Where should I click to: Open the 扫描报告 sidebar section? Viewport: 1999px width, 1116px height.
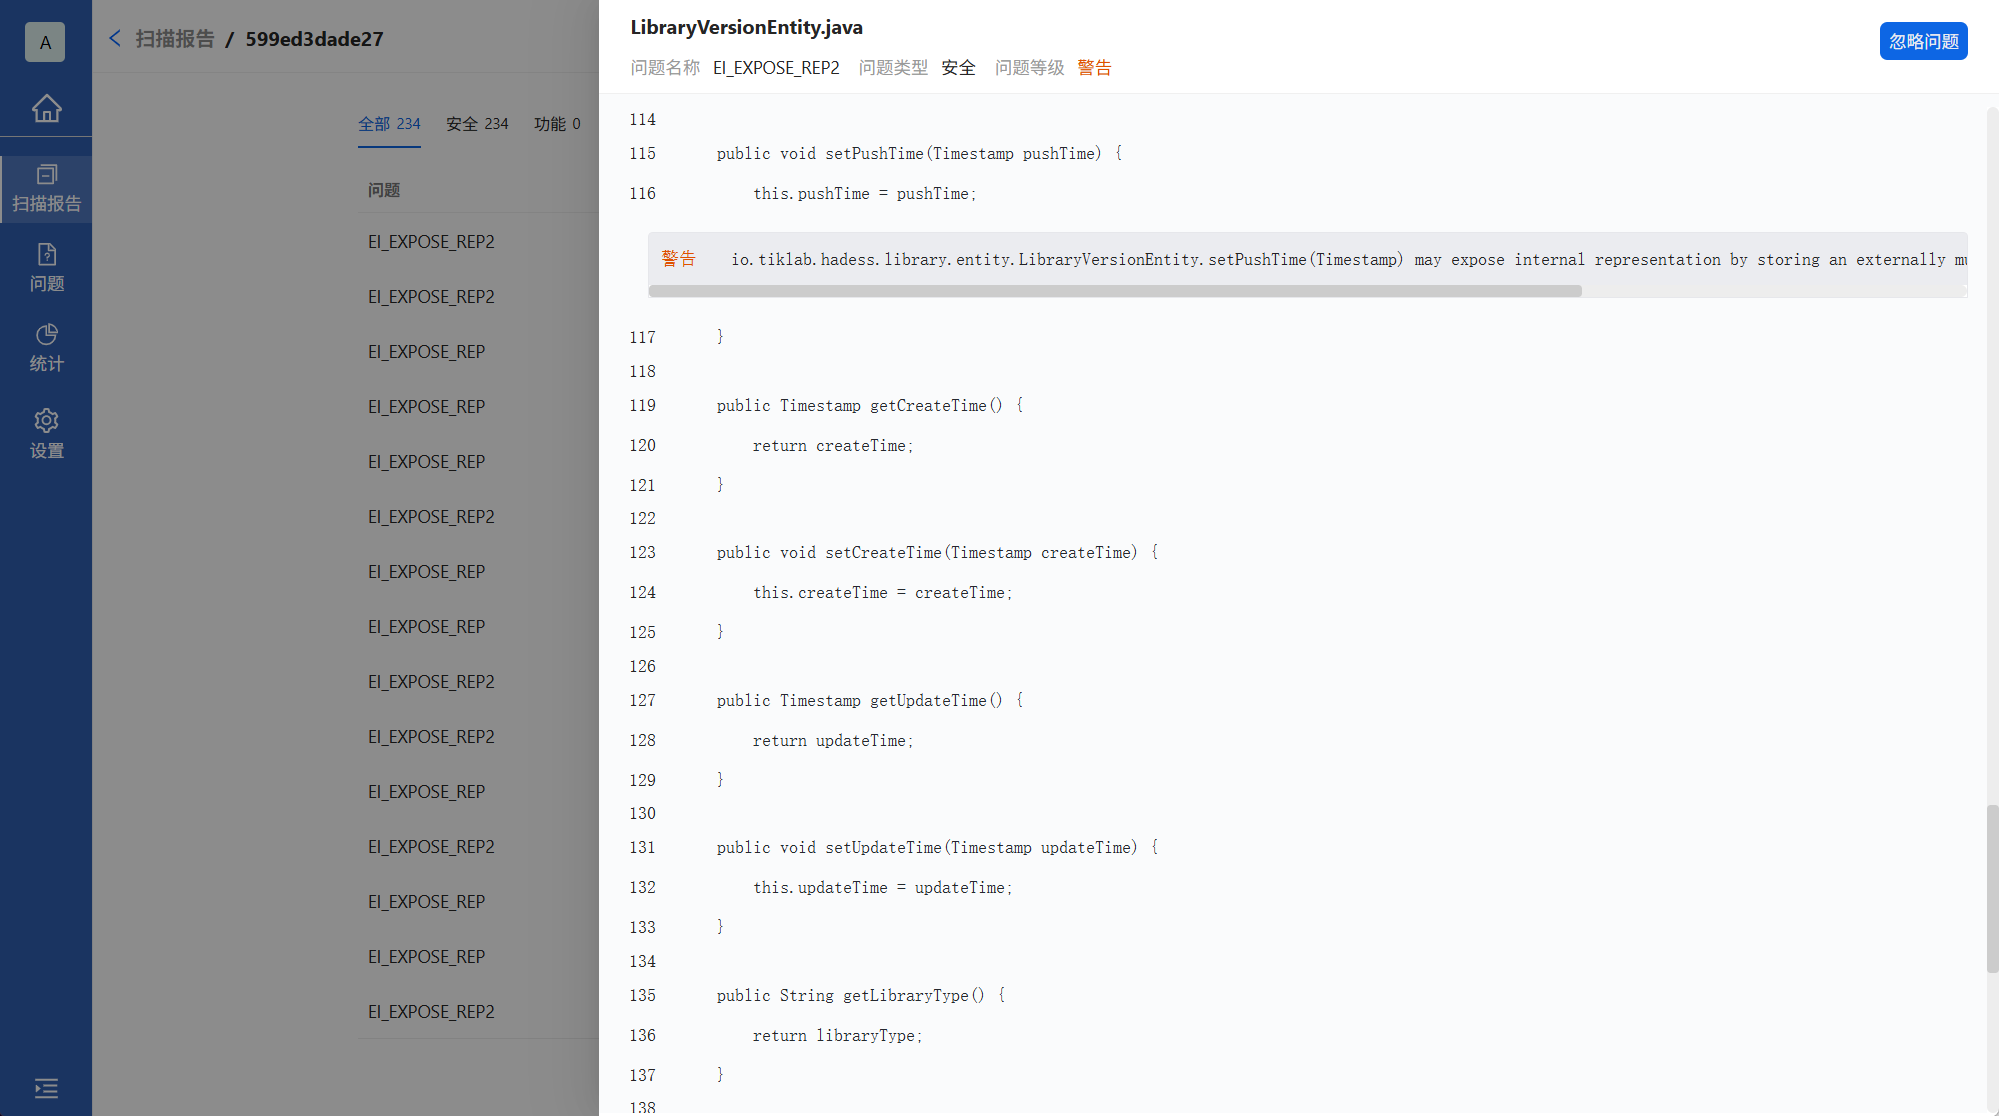coord(46,188)
